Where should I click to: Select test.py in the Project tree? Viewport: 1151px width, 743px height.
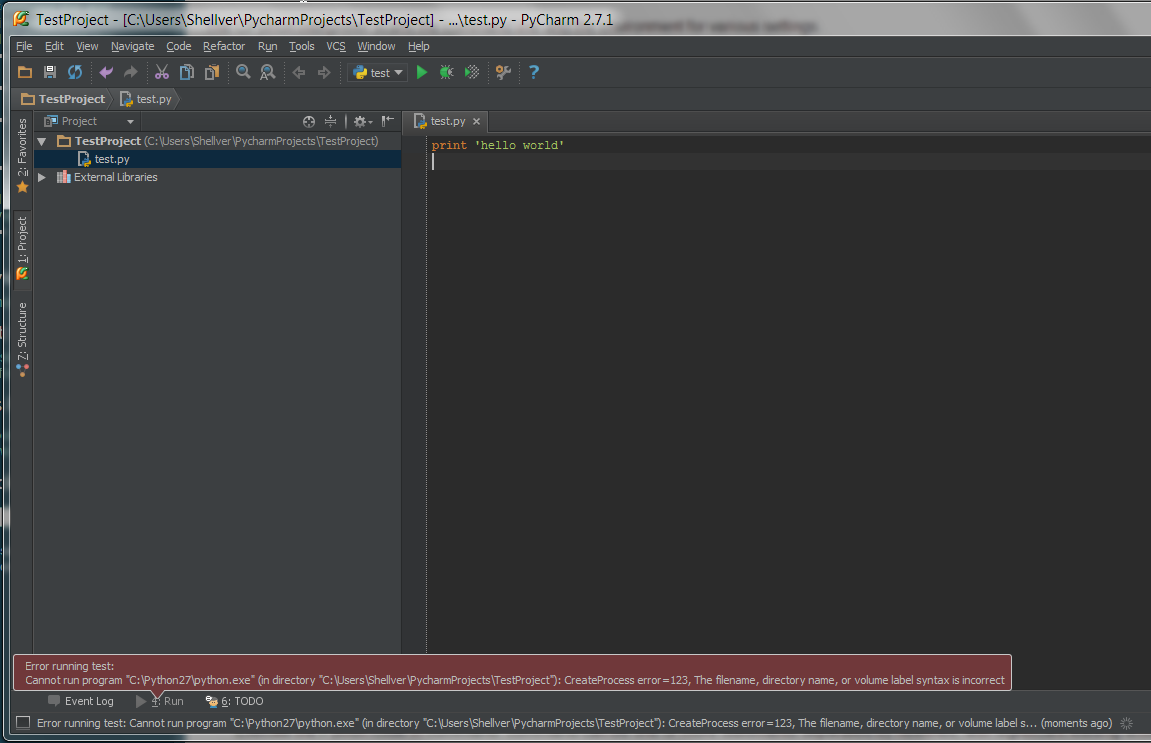[112, 158]
